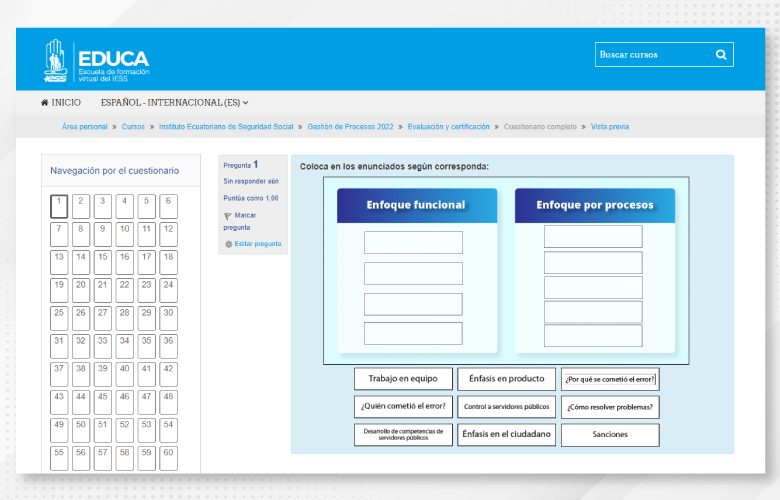The width and height of the screenshot is (780, 500).
Task: Go to question 37 in navigation
Action: [x=59, y=374]
